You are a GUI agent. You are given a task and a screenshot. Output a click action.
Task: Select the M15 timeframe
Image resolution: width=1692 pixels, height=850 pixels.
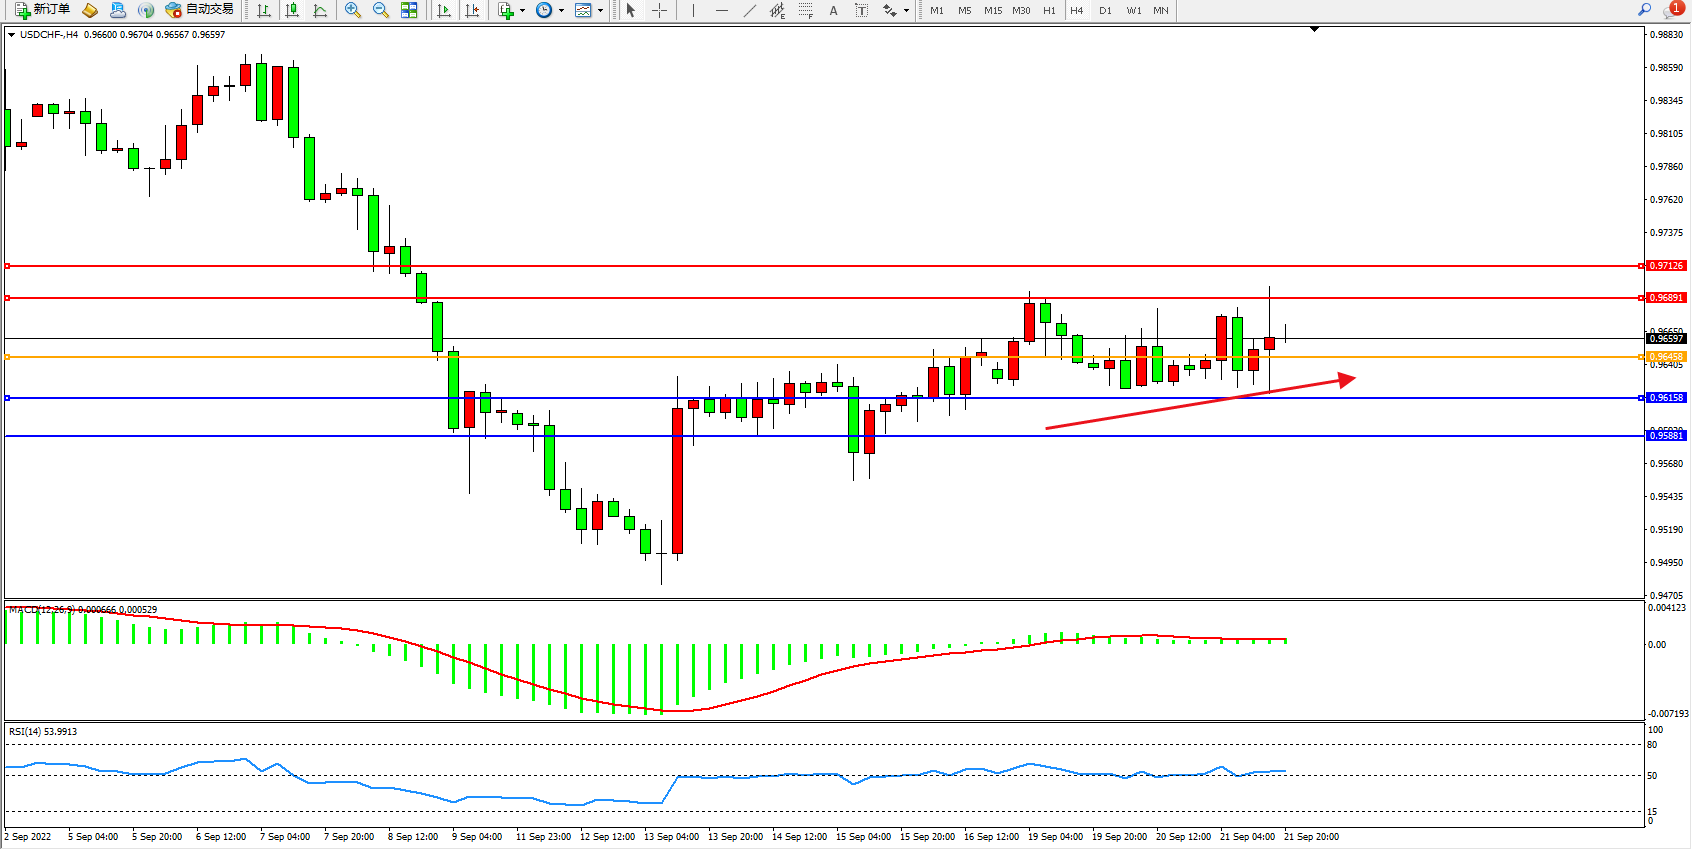pyautogui.click(x=992, y=10)
